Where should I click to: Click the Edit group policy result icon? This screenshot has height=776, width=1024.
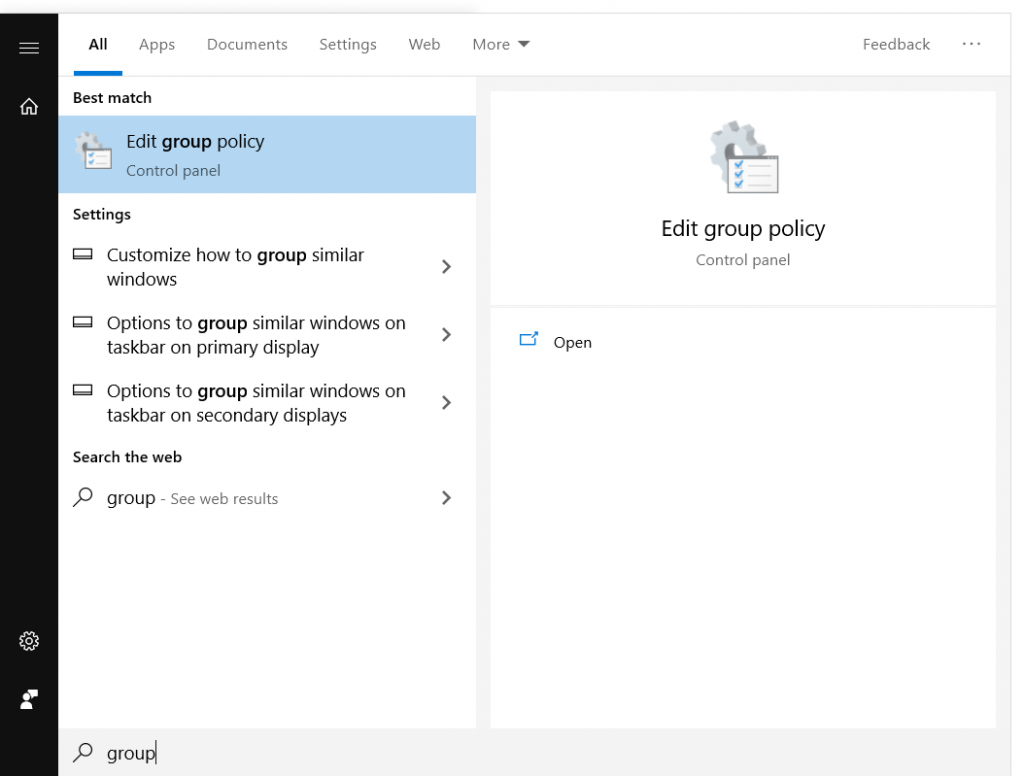[93, 150]
